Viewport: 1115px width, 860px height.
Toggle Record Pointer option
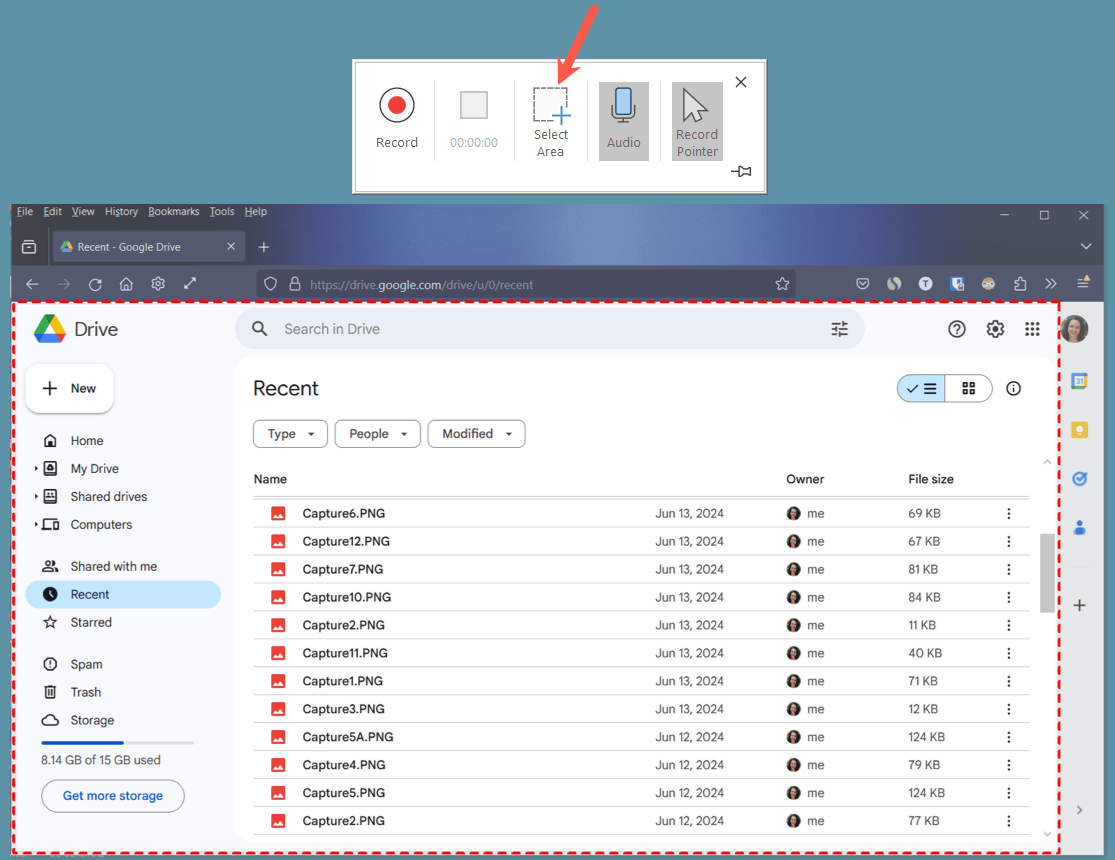pos(697,121)
